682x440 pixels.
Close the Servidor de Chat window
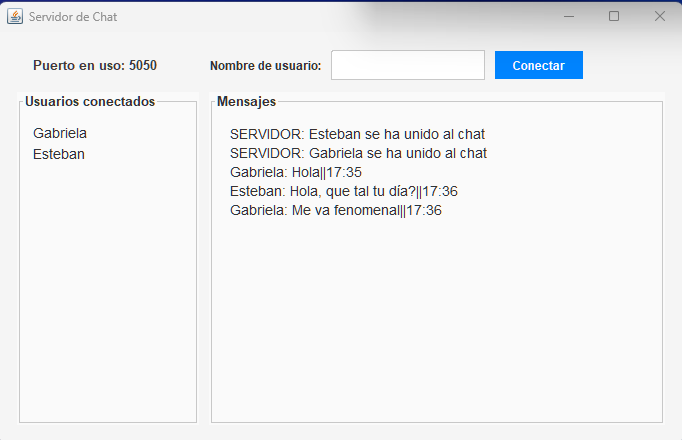coord(659,16)
